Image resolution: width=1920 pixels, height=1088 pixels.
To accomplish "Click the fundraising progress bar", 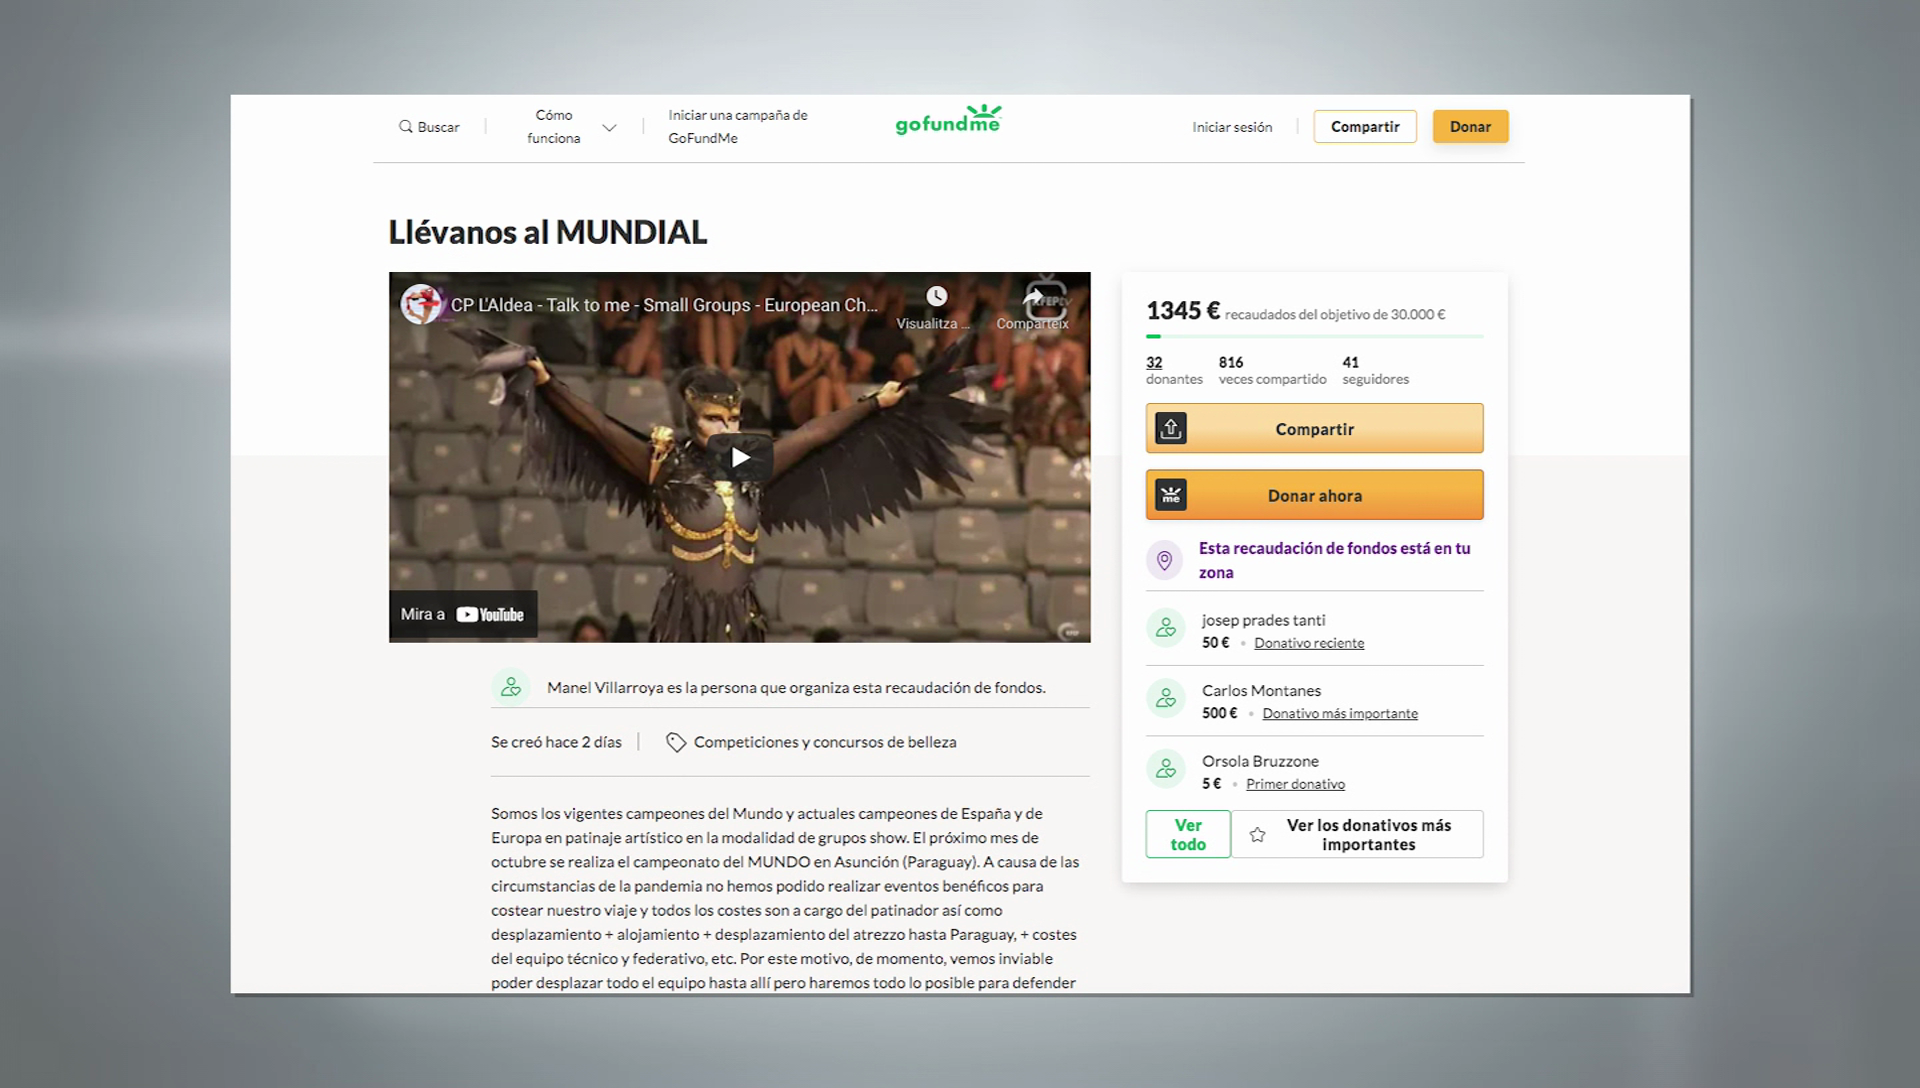I will (x=1314, y=337).
